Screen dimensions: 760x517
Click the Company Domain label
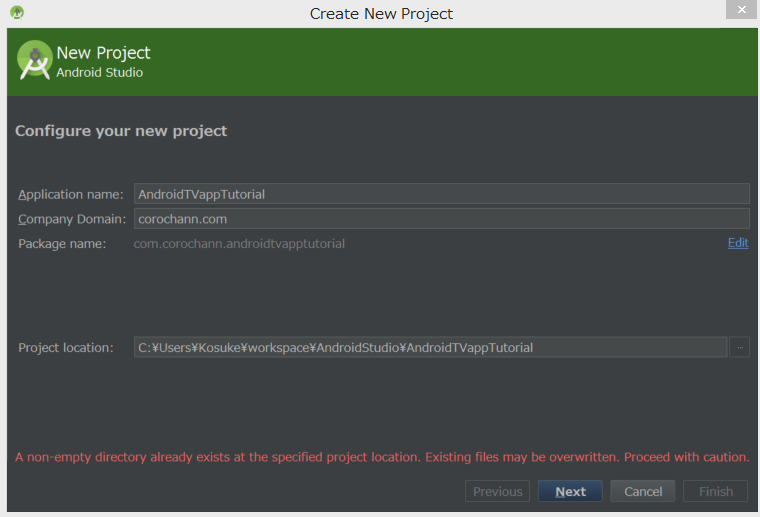(72, 219)
